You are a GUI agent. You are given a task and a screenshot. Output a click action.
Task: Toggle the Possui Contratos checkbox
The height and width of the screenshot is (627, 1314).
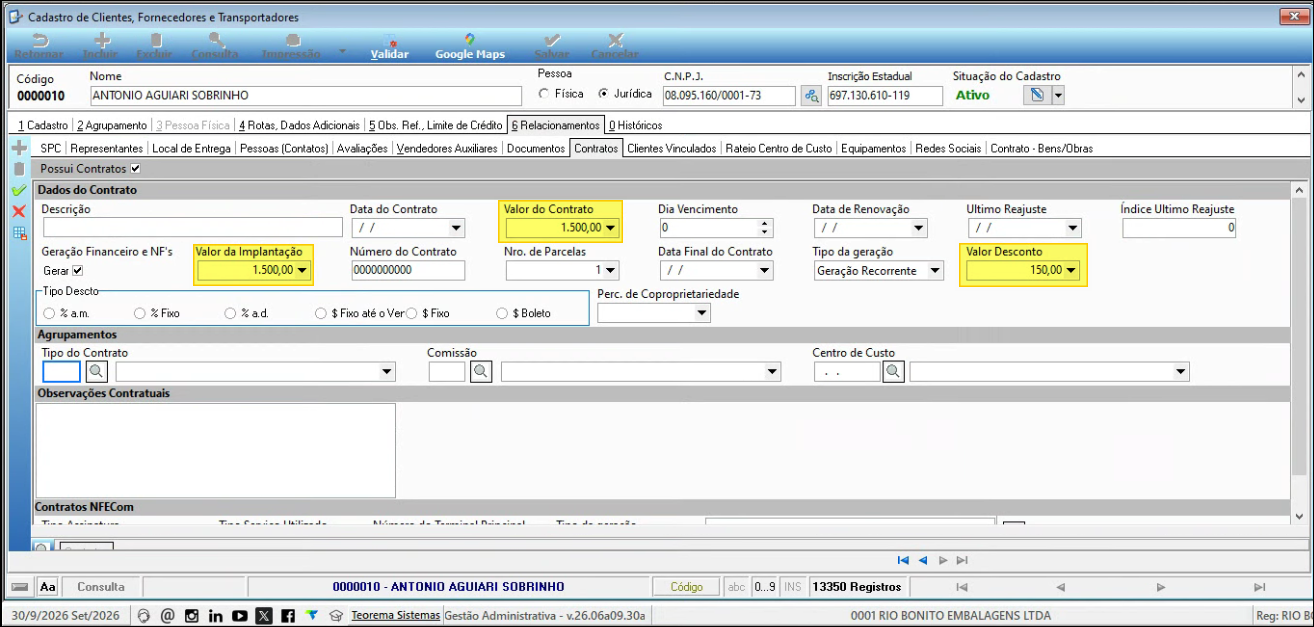tap(135, 169)
